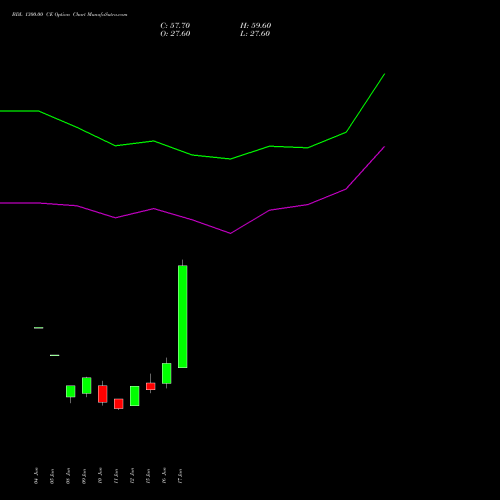Select the green candle for 09 Jun
Viewport: 500px width, 500px height.
[x=87, y=386]
